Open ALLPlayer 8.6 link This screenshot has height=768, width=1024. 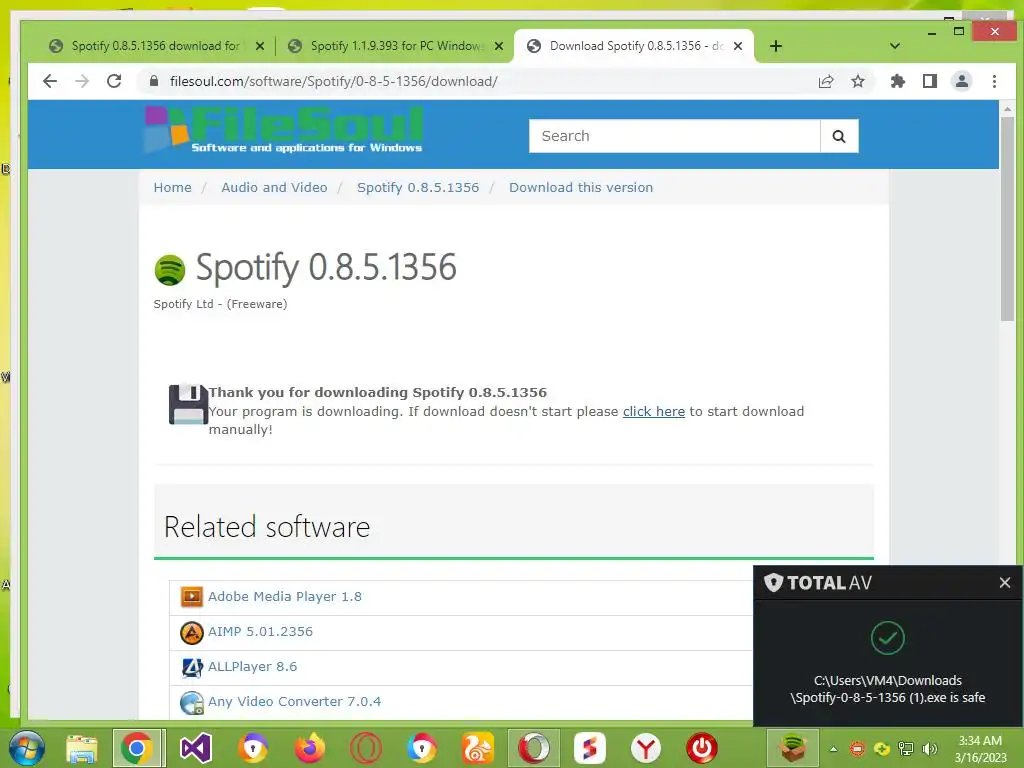[x=252, y=667]
